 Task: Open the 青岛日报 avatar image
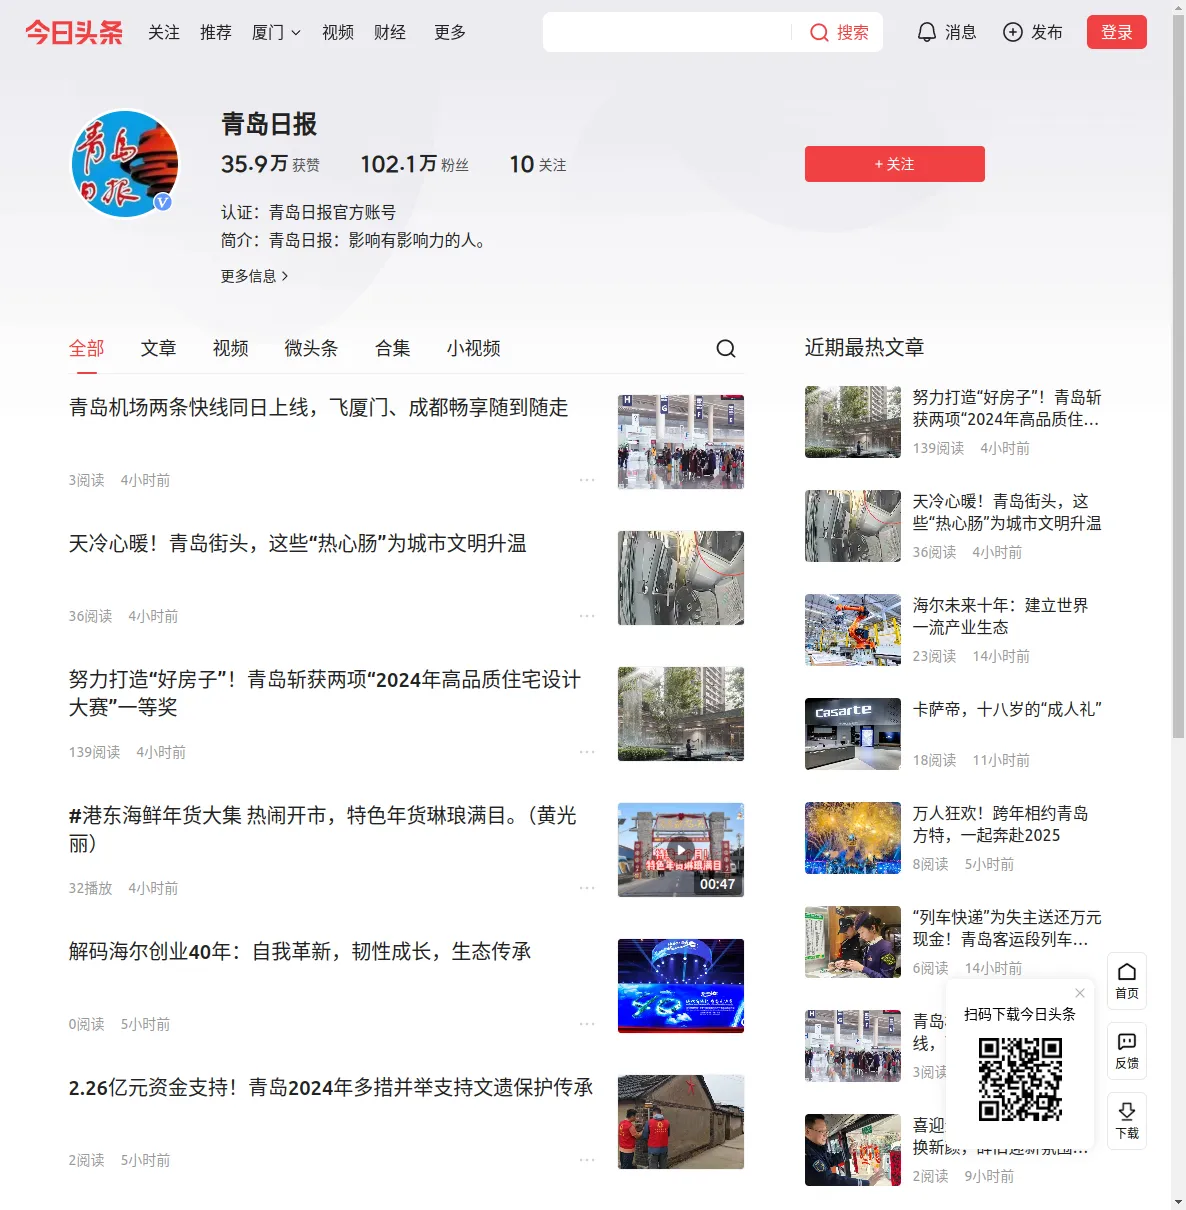125,164
